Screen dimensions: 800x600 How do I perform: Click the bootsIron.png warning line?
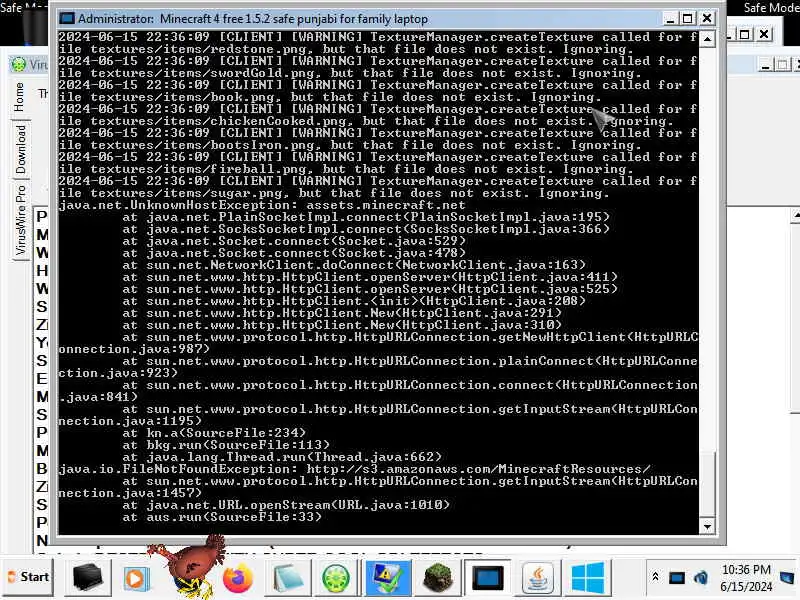(x=378, y=139)
